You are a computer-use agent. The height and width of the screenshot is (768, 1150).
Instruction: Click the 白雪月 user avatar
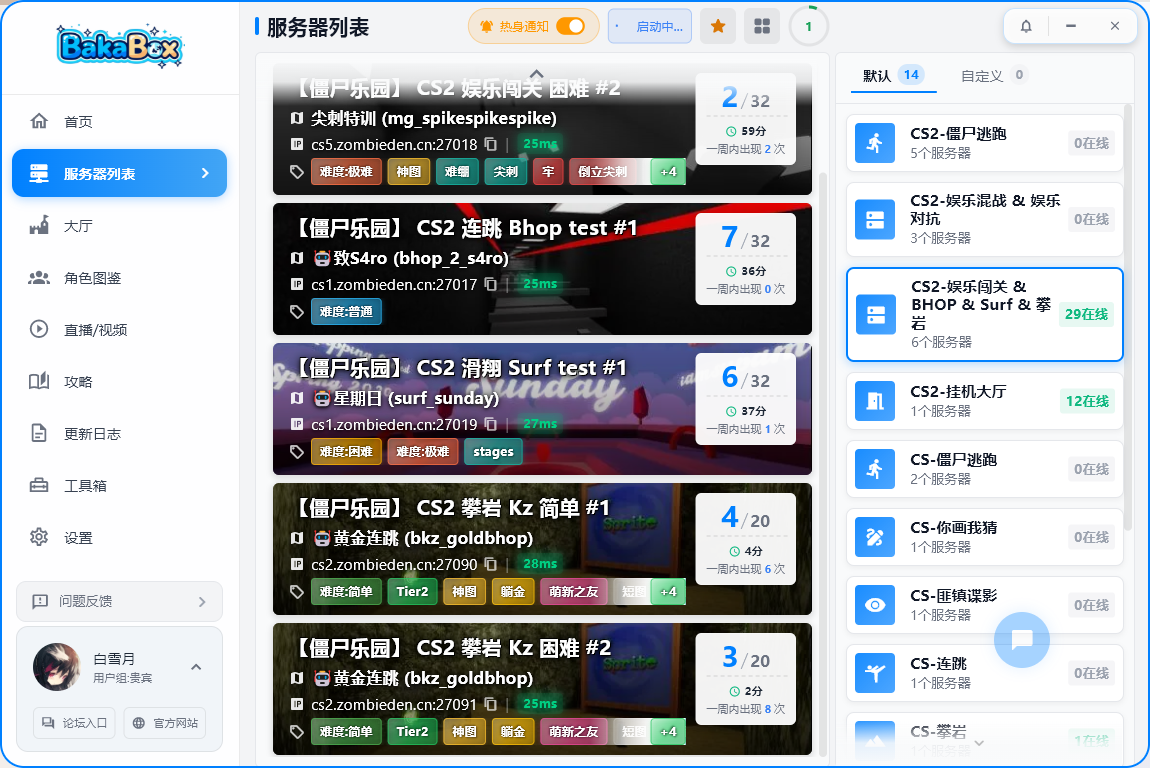click(56, 667)
